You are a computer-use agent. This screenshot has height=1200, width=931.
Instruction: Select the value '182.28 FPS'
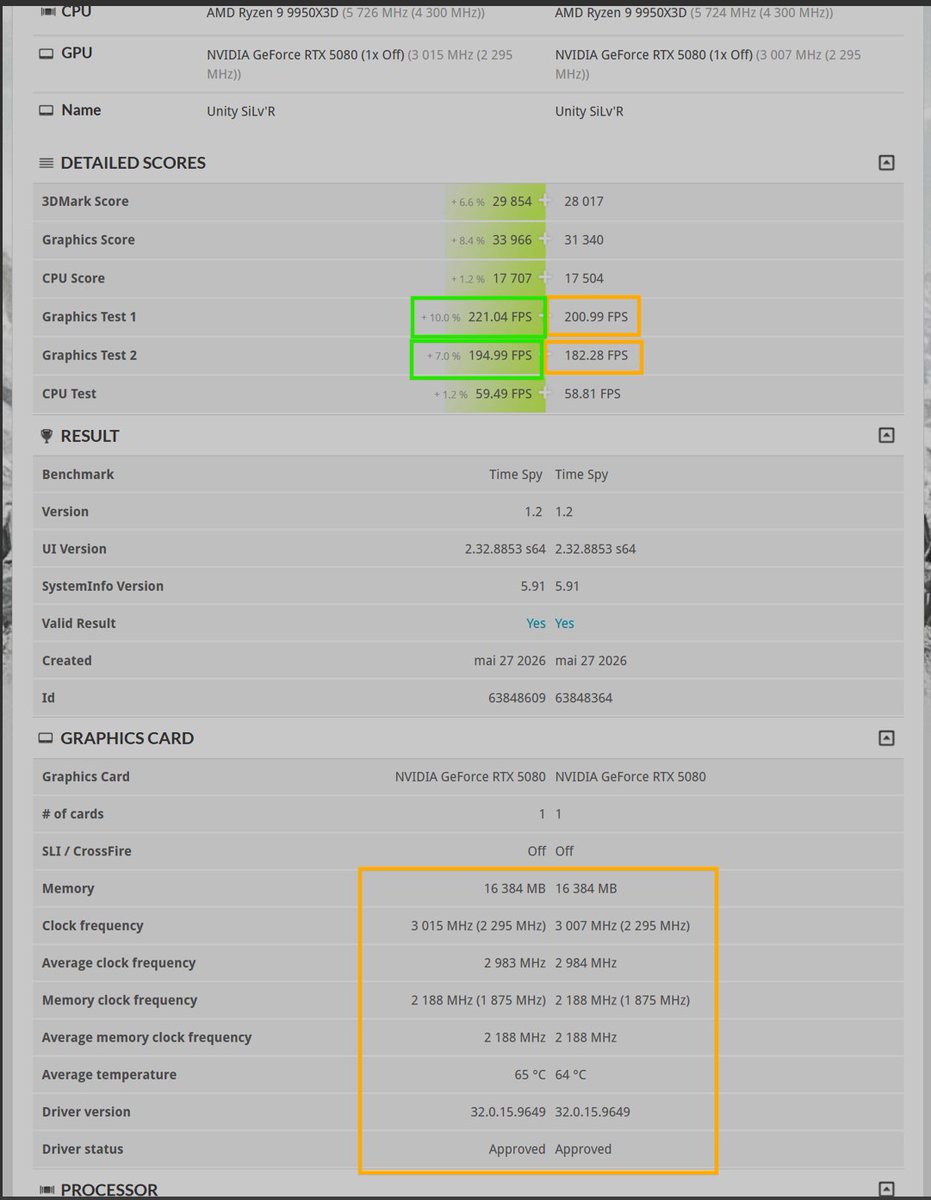coord(596,355)
